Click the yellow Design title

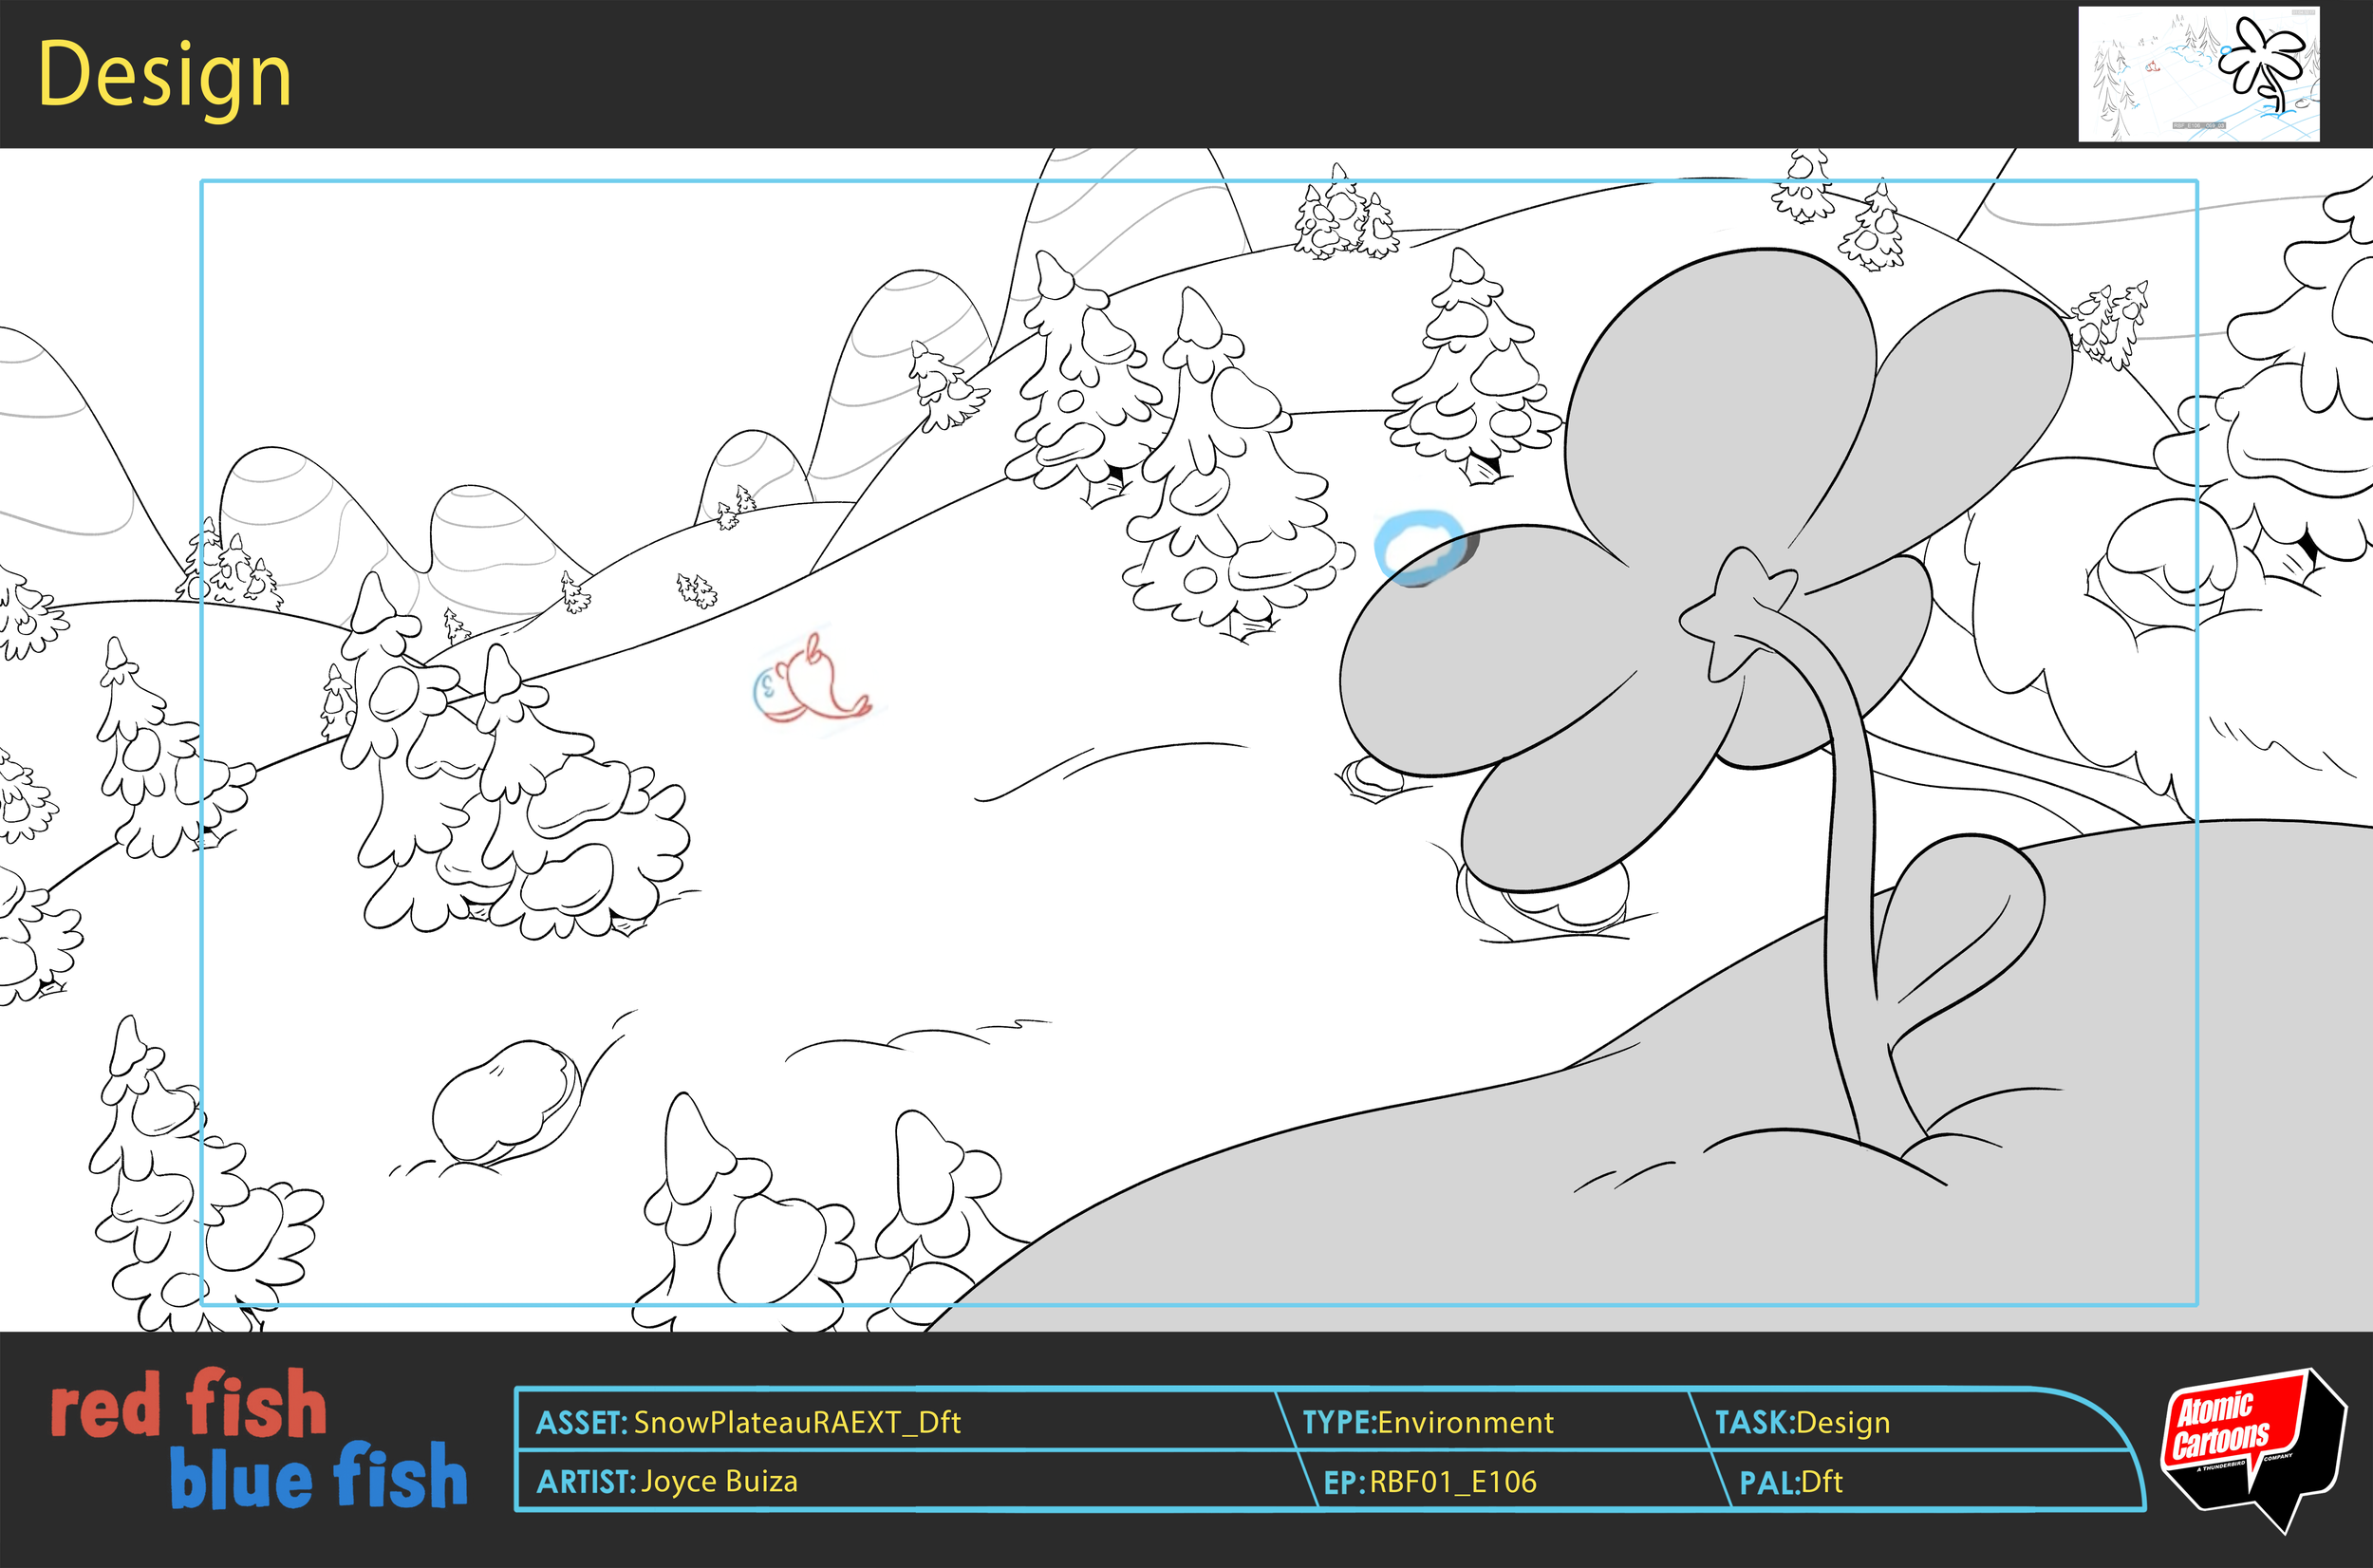click(x=165, y=70)
